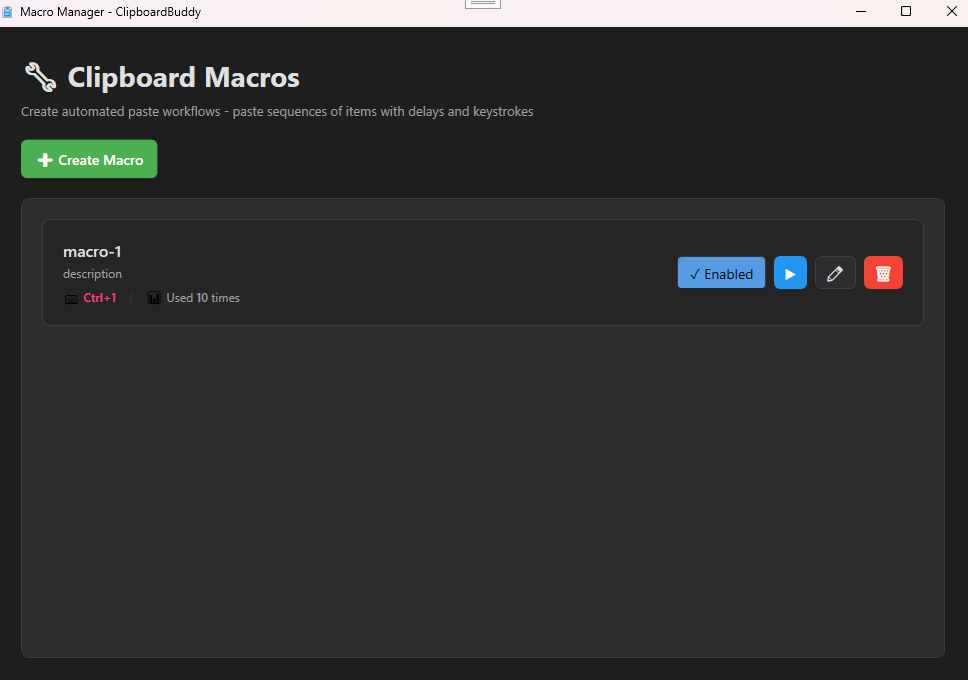Edit macro-1 with the pencil icon
Screen dimensions: 968x680
tap(835, 272)
